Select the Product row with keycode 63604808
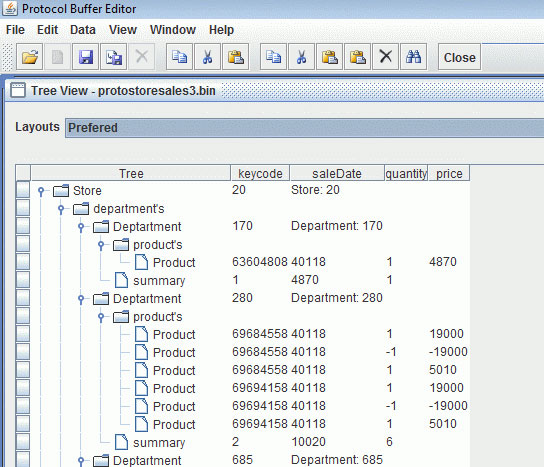 pos(243,262)
